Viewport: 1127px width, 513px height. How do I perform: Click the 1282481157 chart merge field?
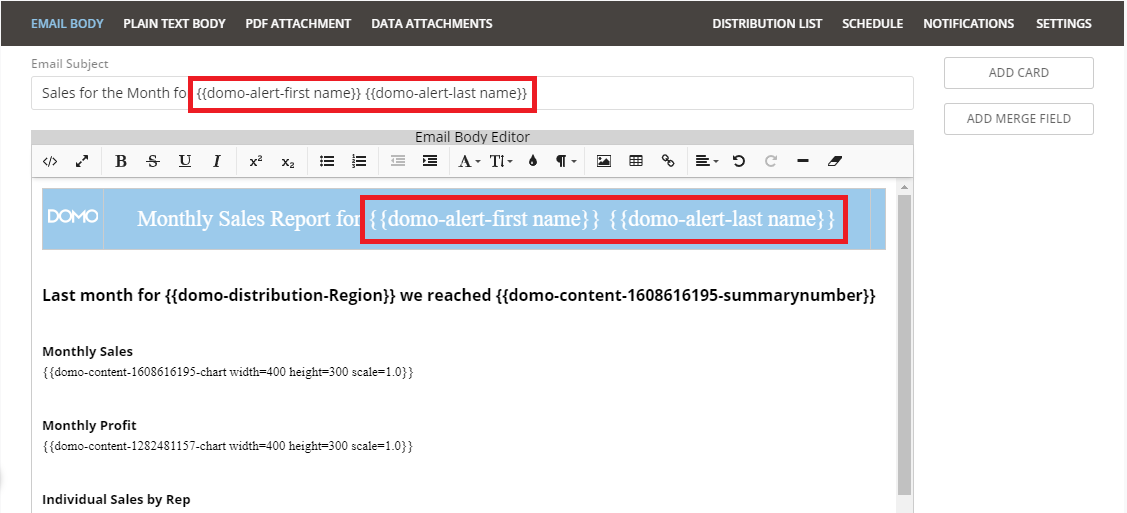228,446
